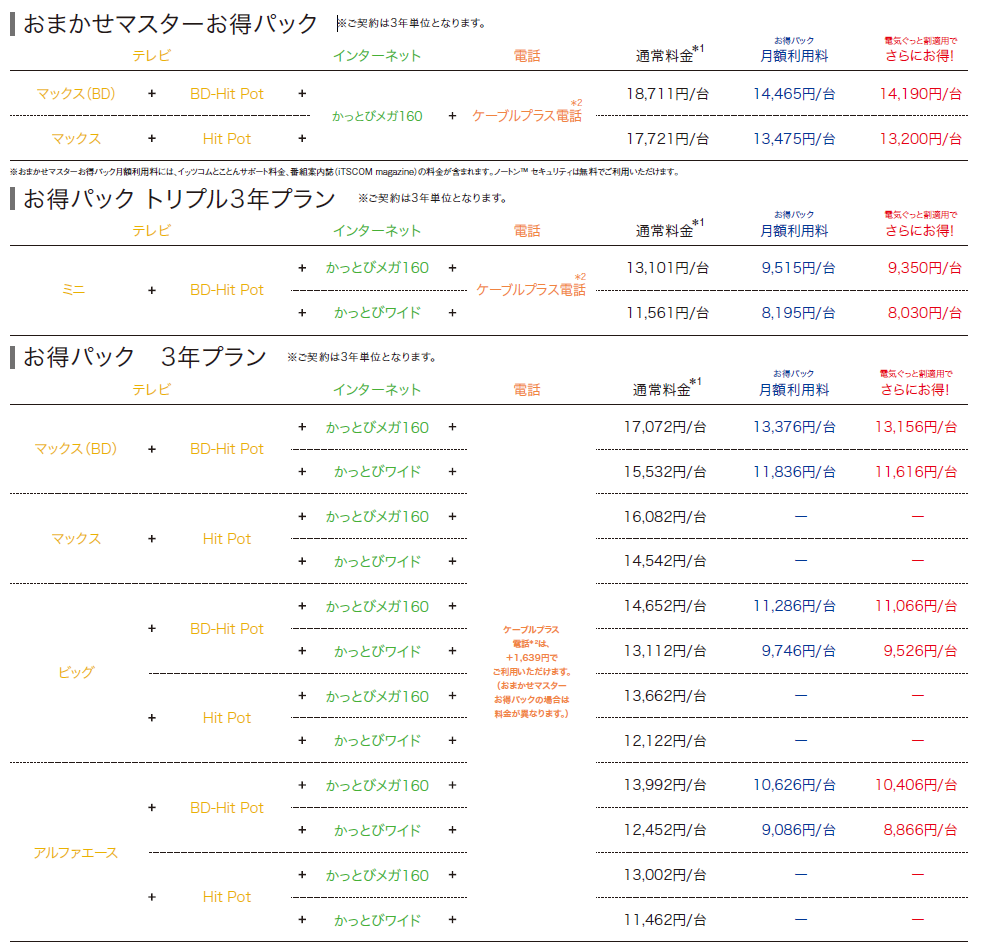
Task: Select the アルファエース TV plan label
Action: tap(76, 853)
